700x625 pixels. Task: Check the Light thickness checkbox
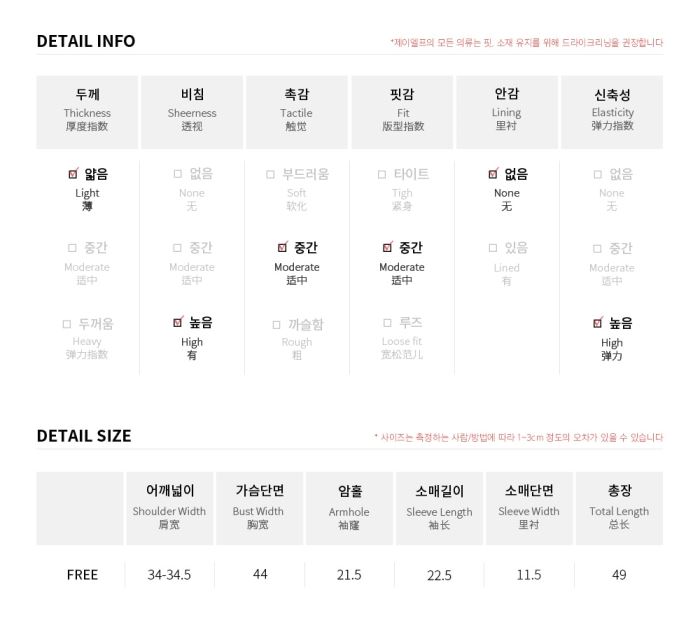(73, 174)
